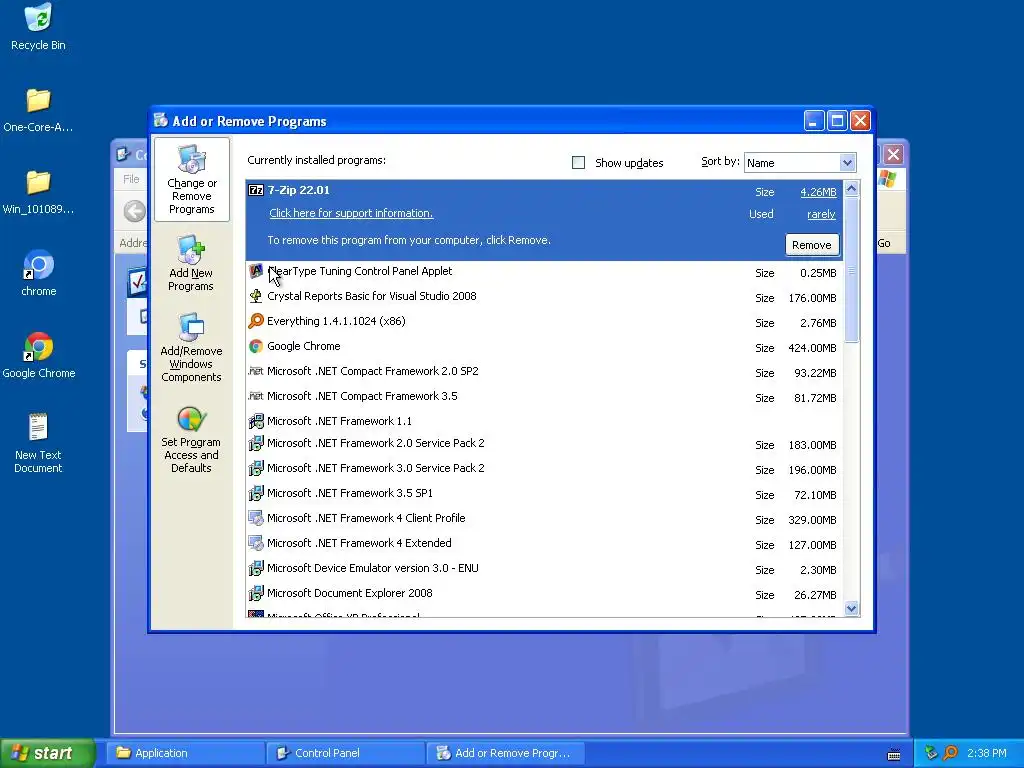Select the chrome shortcut on desktop
Image resolution: width=1024 pixels, height=768 pixels.
[x=38, y=273]
